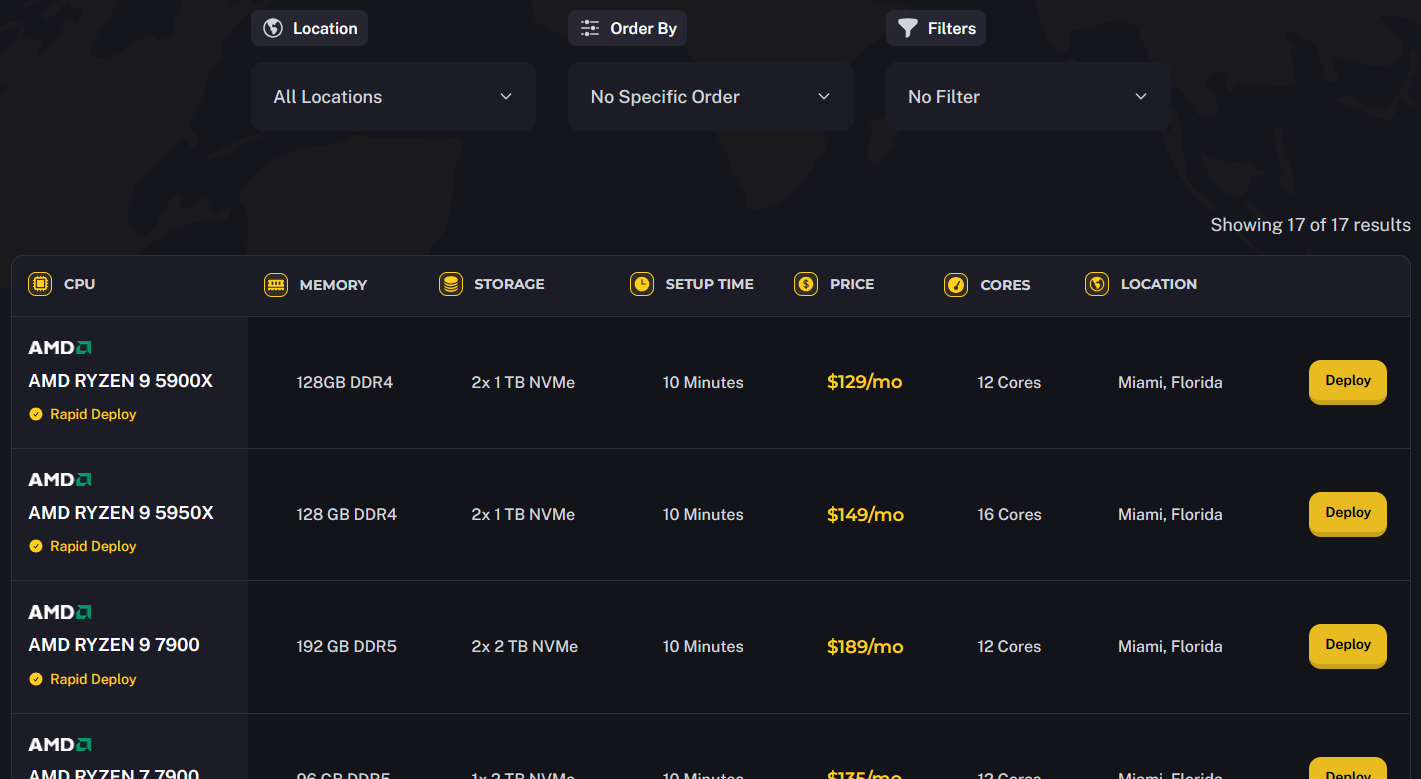Select the AMD RYZEN 9 5950X name
The height and width of the screenshot is (779, 1421).
pyautogui.click(x=121, y=513)
